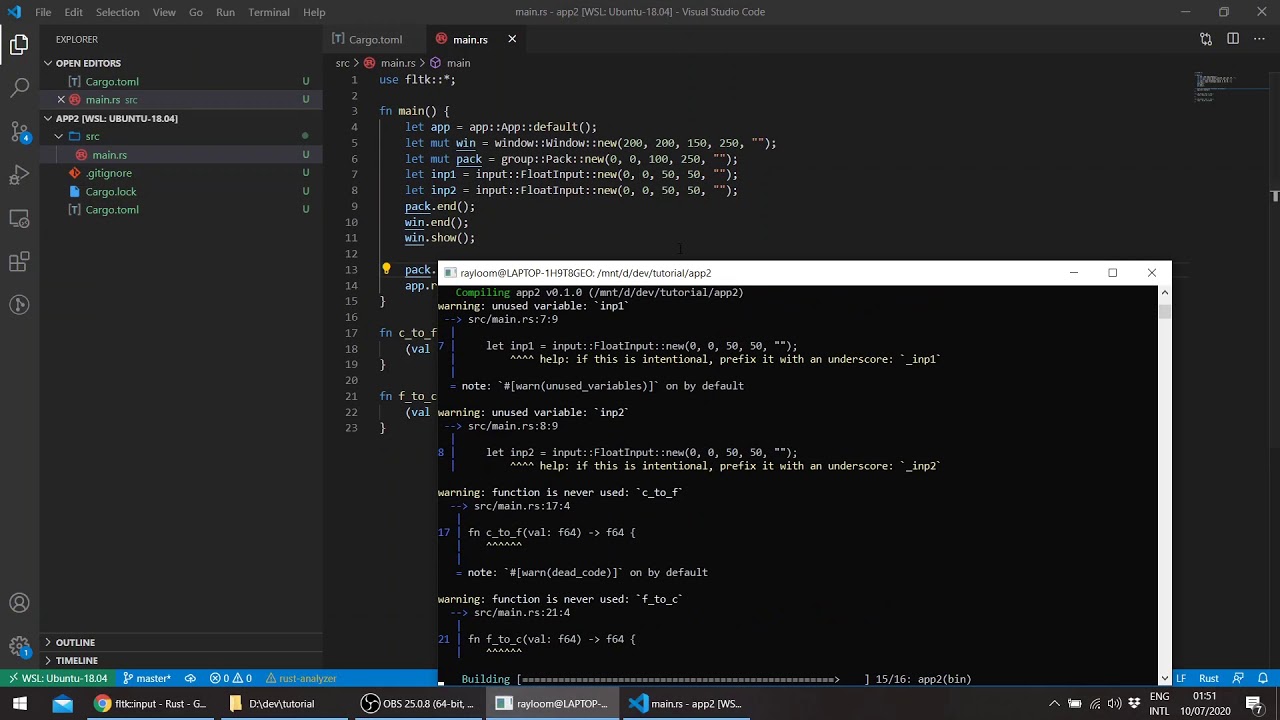Open the Extensions view icon
The width and height of the screenshot is (1280, 720).
pyautogui.click(x=19, y=262)
